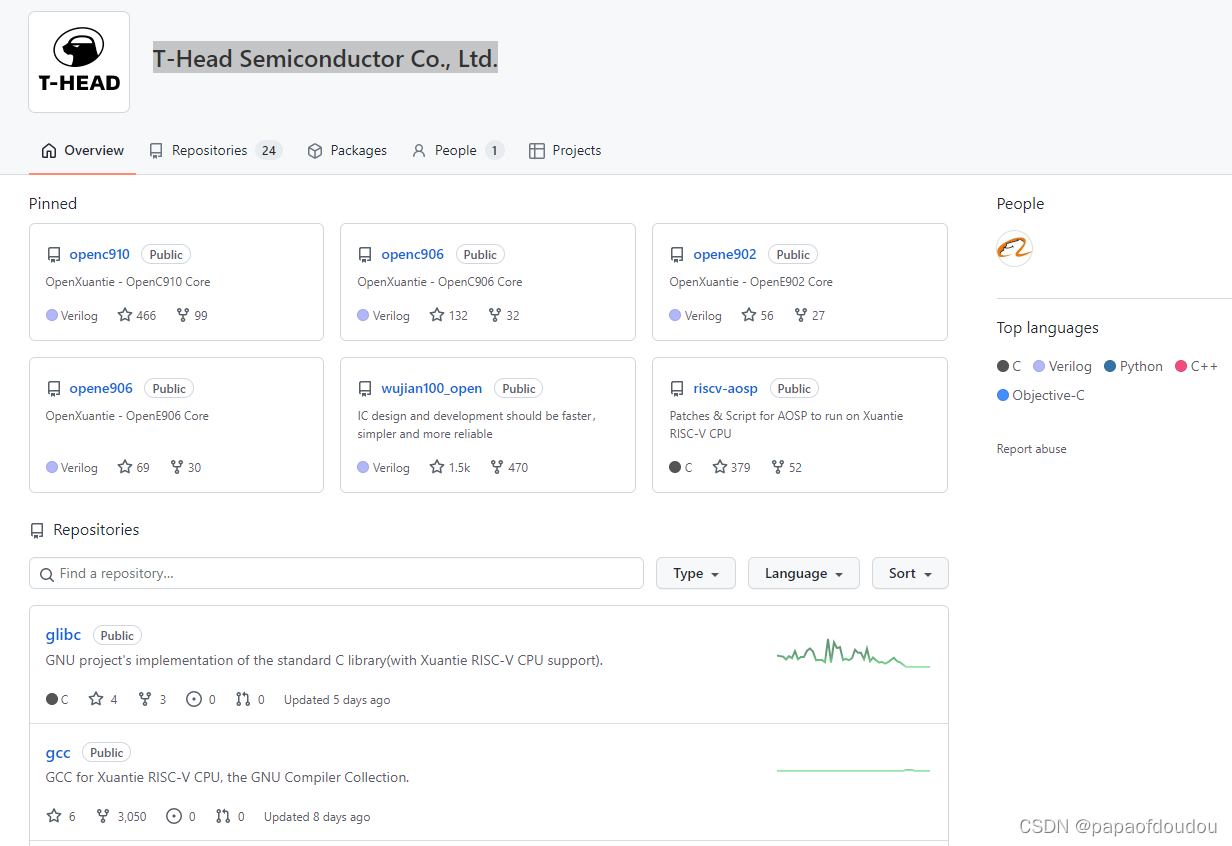This screenshot has height=846, width=1232.
Task: Click the repo icon on wujian100_open card
Action: [x=366, y=389]
